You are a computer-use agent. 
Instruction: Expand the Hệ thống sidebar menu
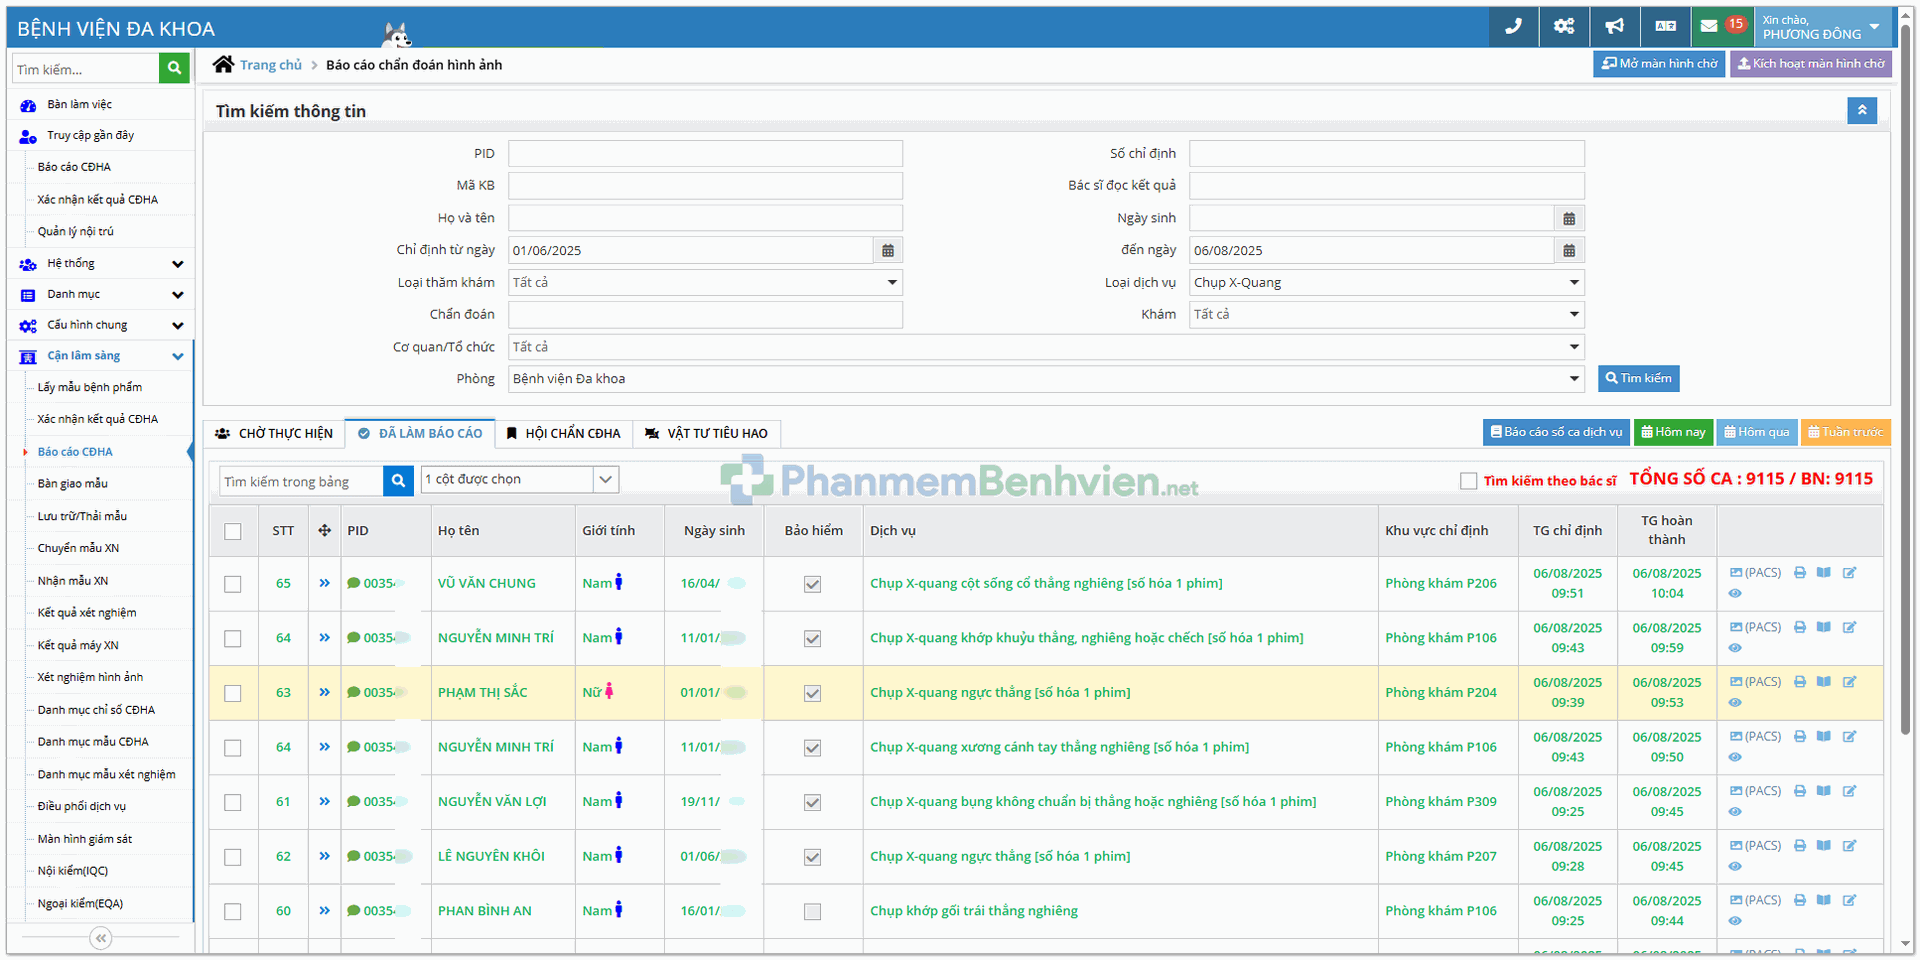click(x=101, y=264)
